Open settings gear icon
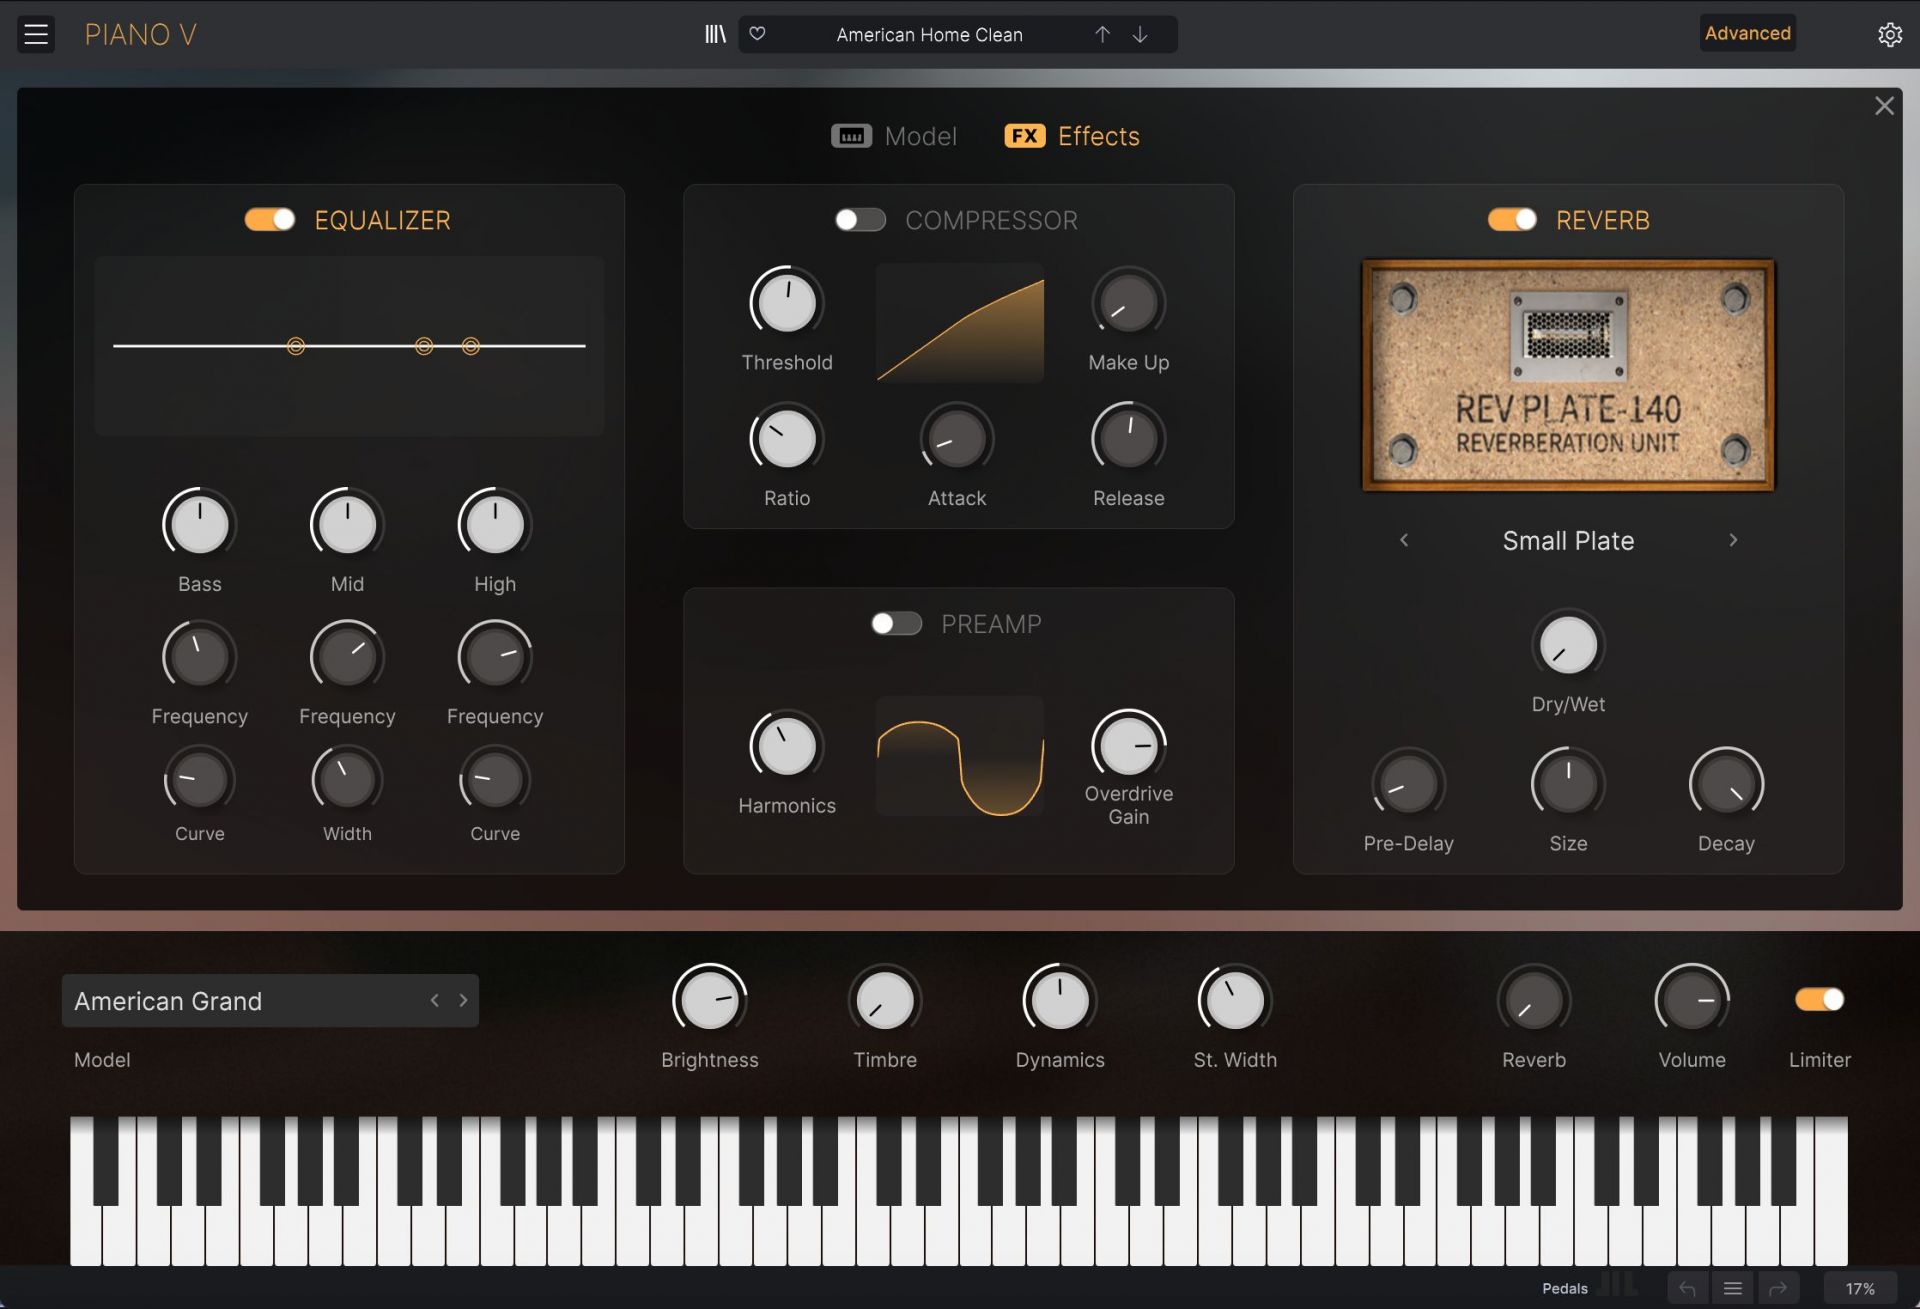 pyautogui.click(x=1889, y=34)
